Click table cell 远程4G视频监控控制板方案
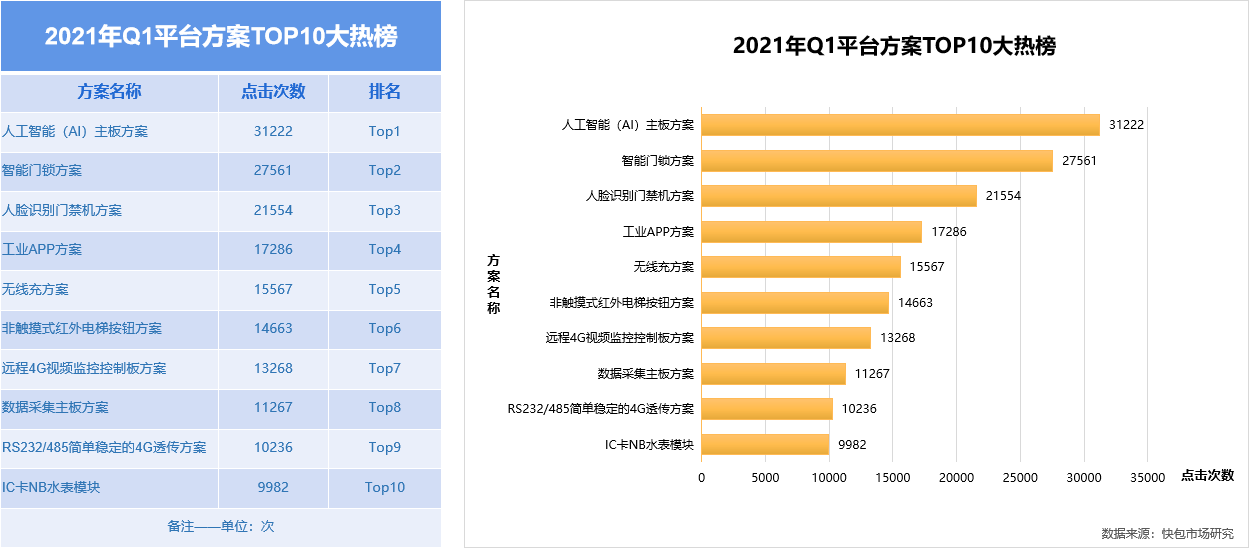The width and height of the screenshot is (1249, 549). click(x=110, y=369)
